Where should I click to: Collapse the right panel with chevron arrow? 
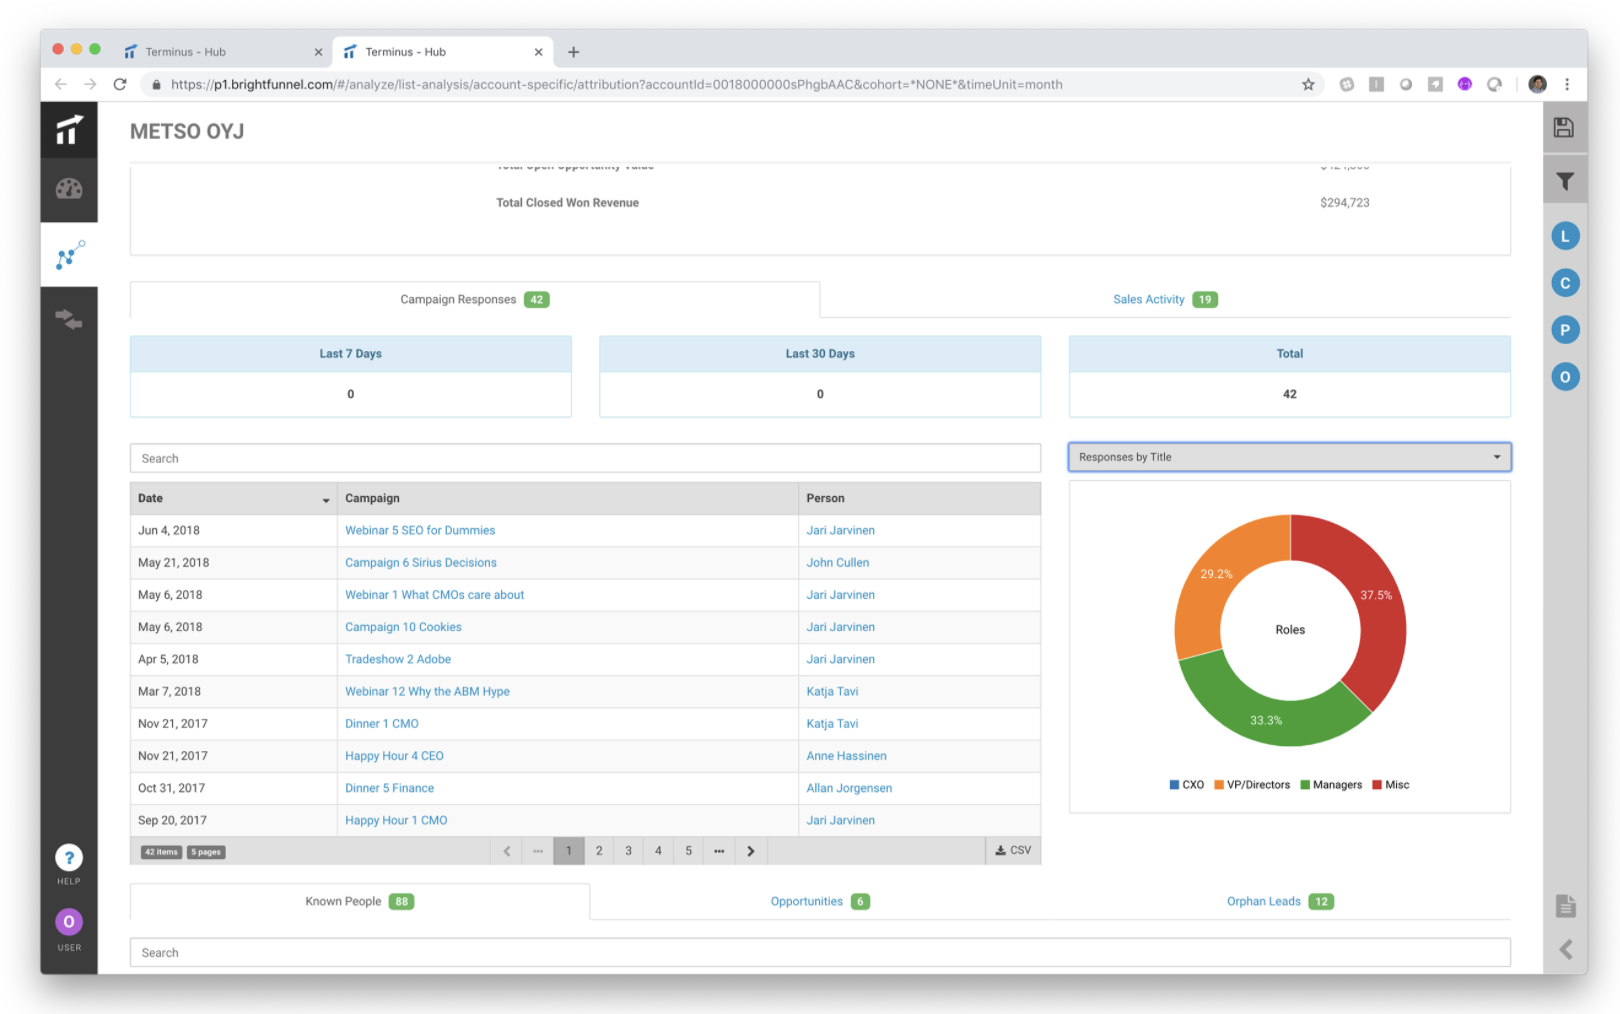click(1566, 949)
